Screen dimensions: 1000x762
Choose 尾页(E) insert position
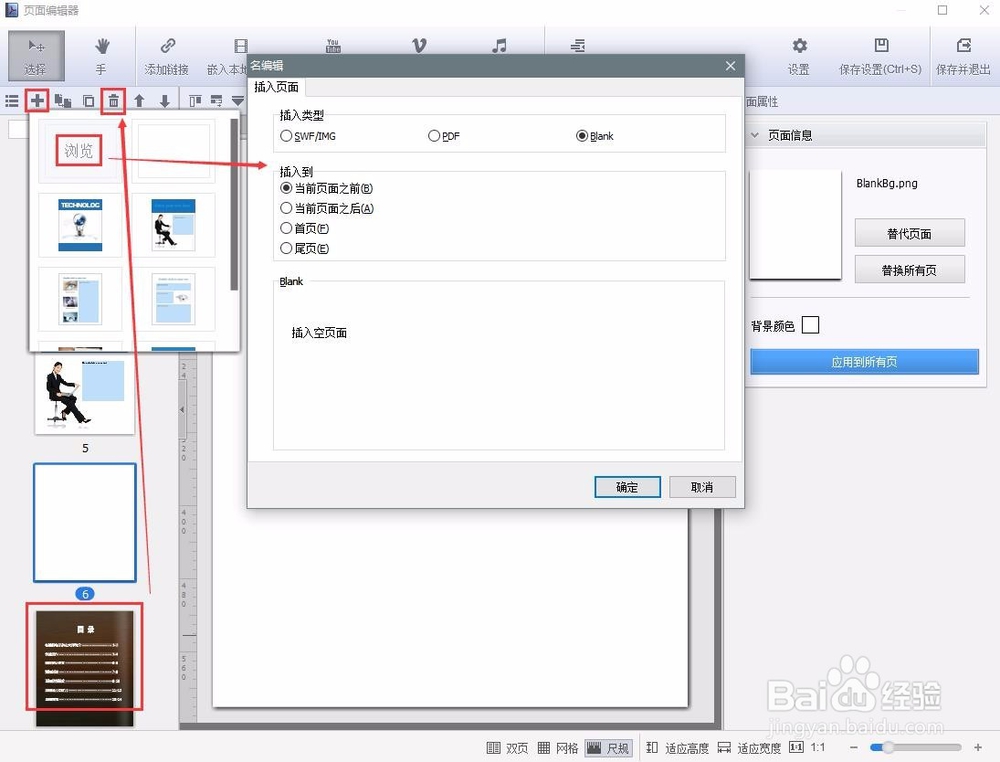point(305,248)
